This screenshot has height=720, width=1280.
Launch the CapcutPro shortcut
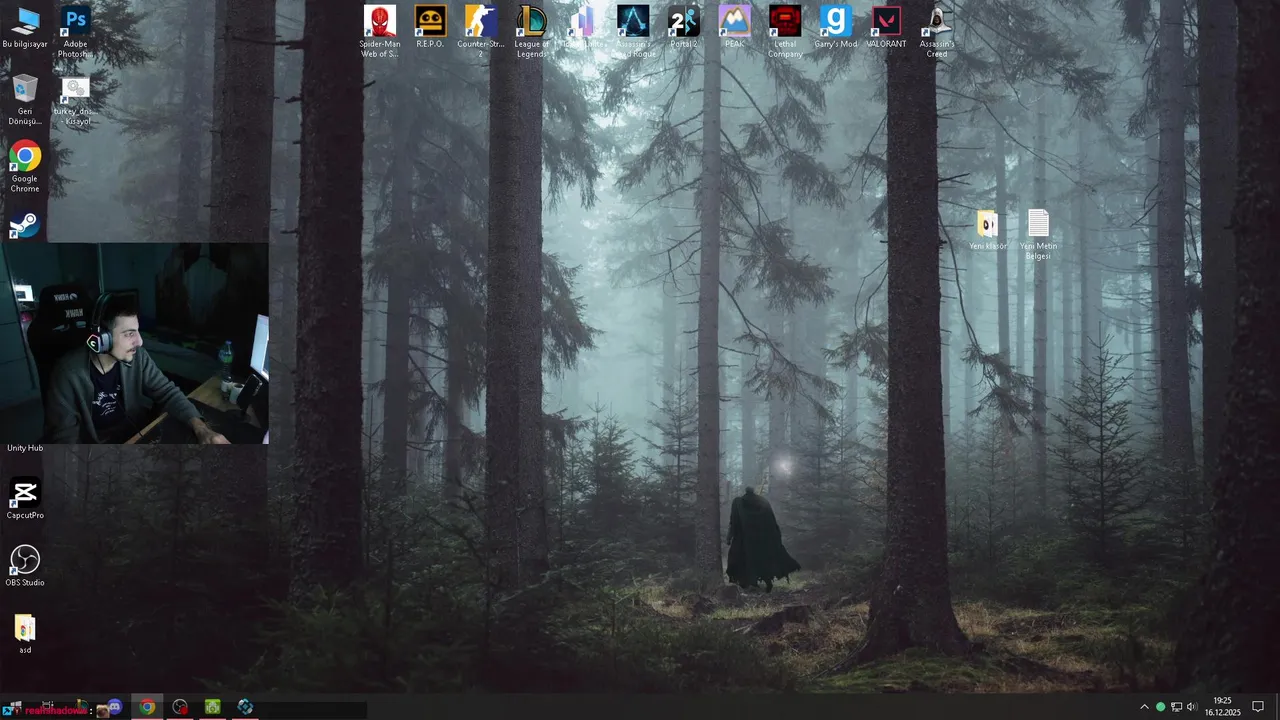pyautogui.click(x=25, y=498)
